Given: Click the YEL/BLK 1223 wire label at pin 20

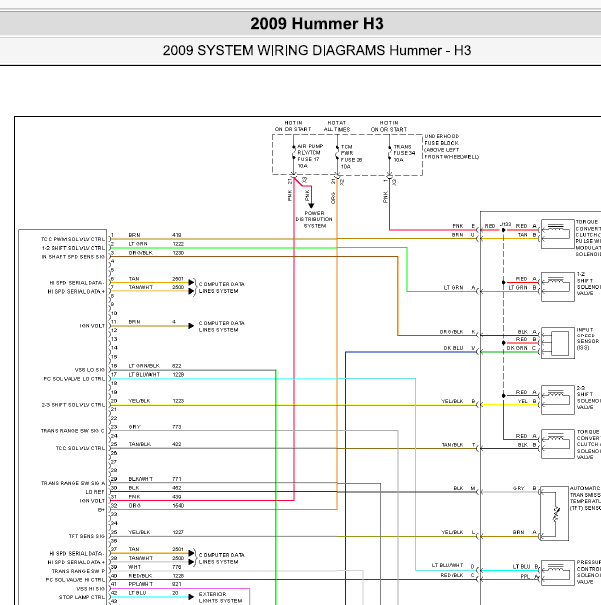Looking at the screenshot, I should click(x=156, y=401).
